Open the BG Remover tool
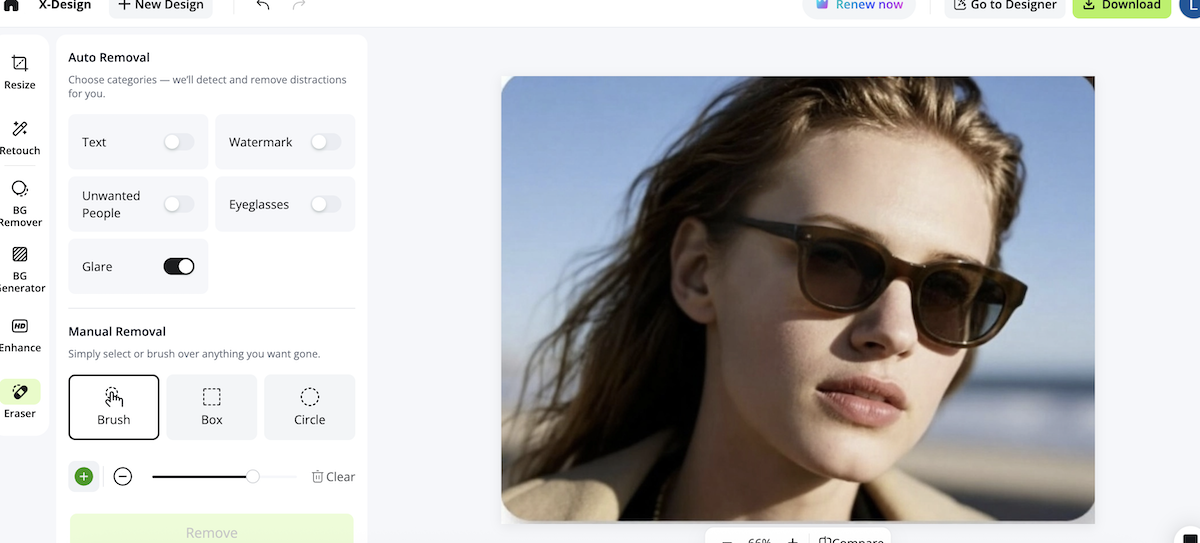 [x=19, y=203]
